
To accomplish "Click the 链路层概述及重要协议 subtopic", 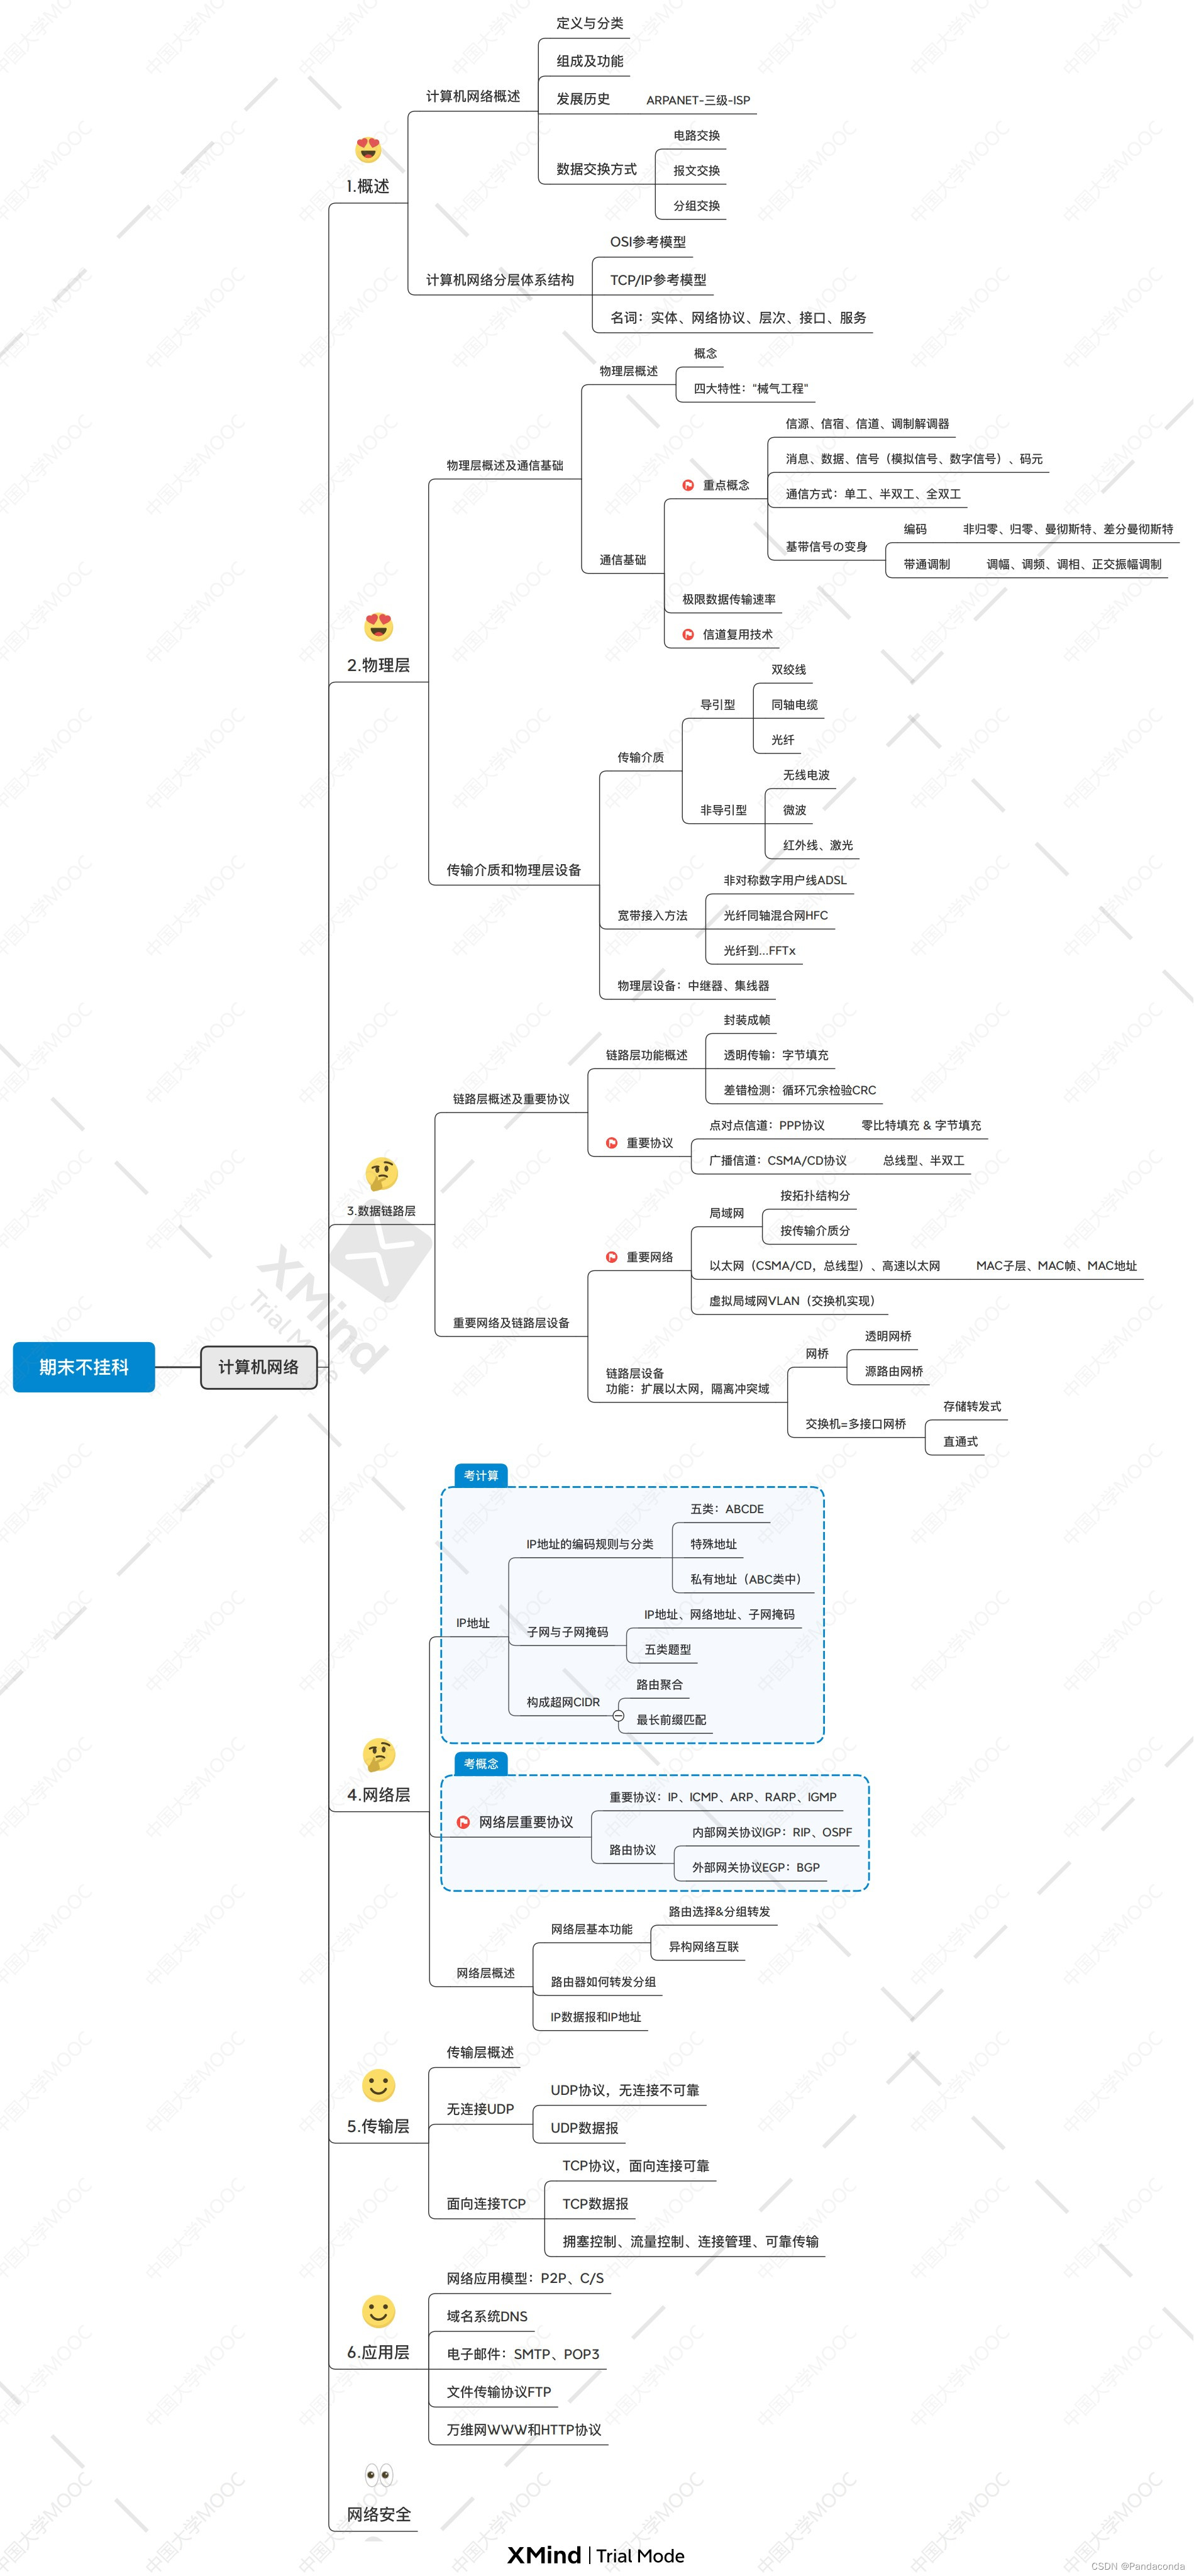I will click(511, 1099).
